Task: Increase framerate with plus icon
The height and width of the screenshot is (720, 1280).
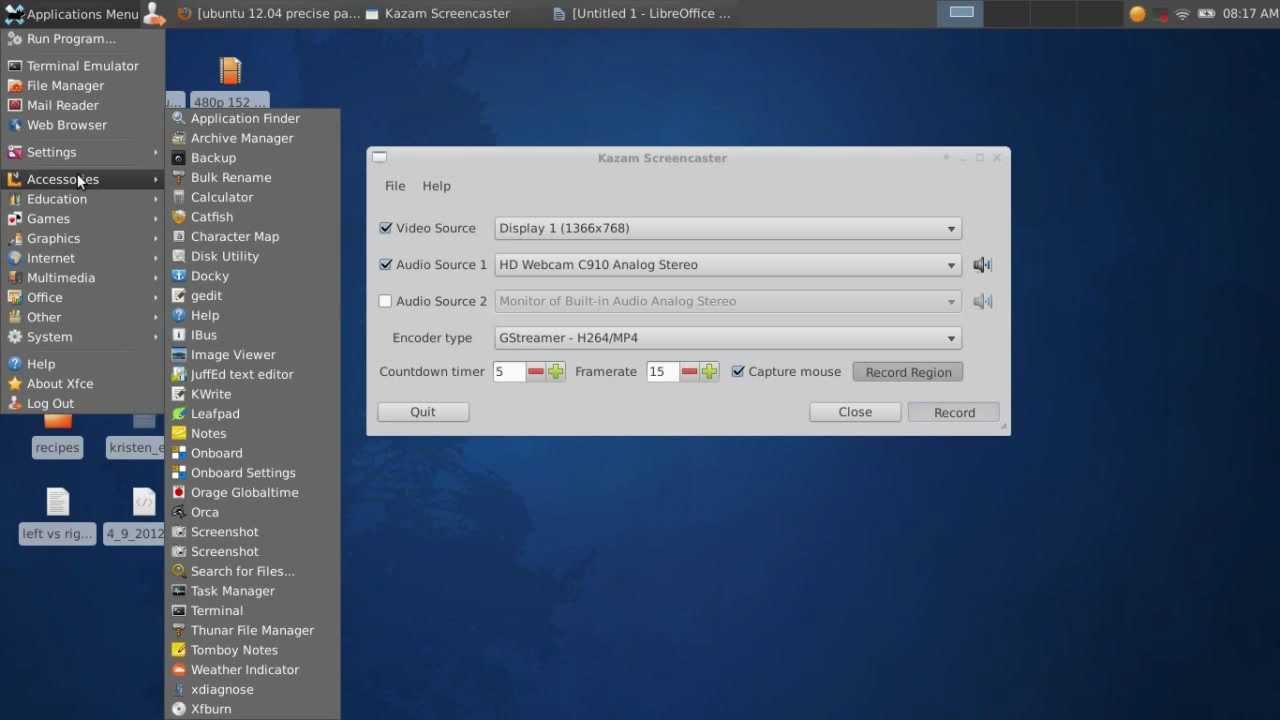Action: 709,372
